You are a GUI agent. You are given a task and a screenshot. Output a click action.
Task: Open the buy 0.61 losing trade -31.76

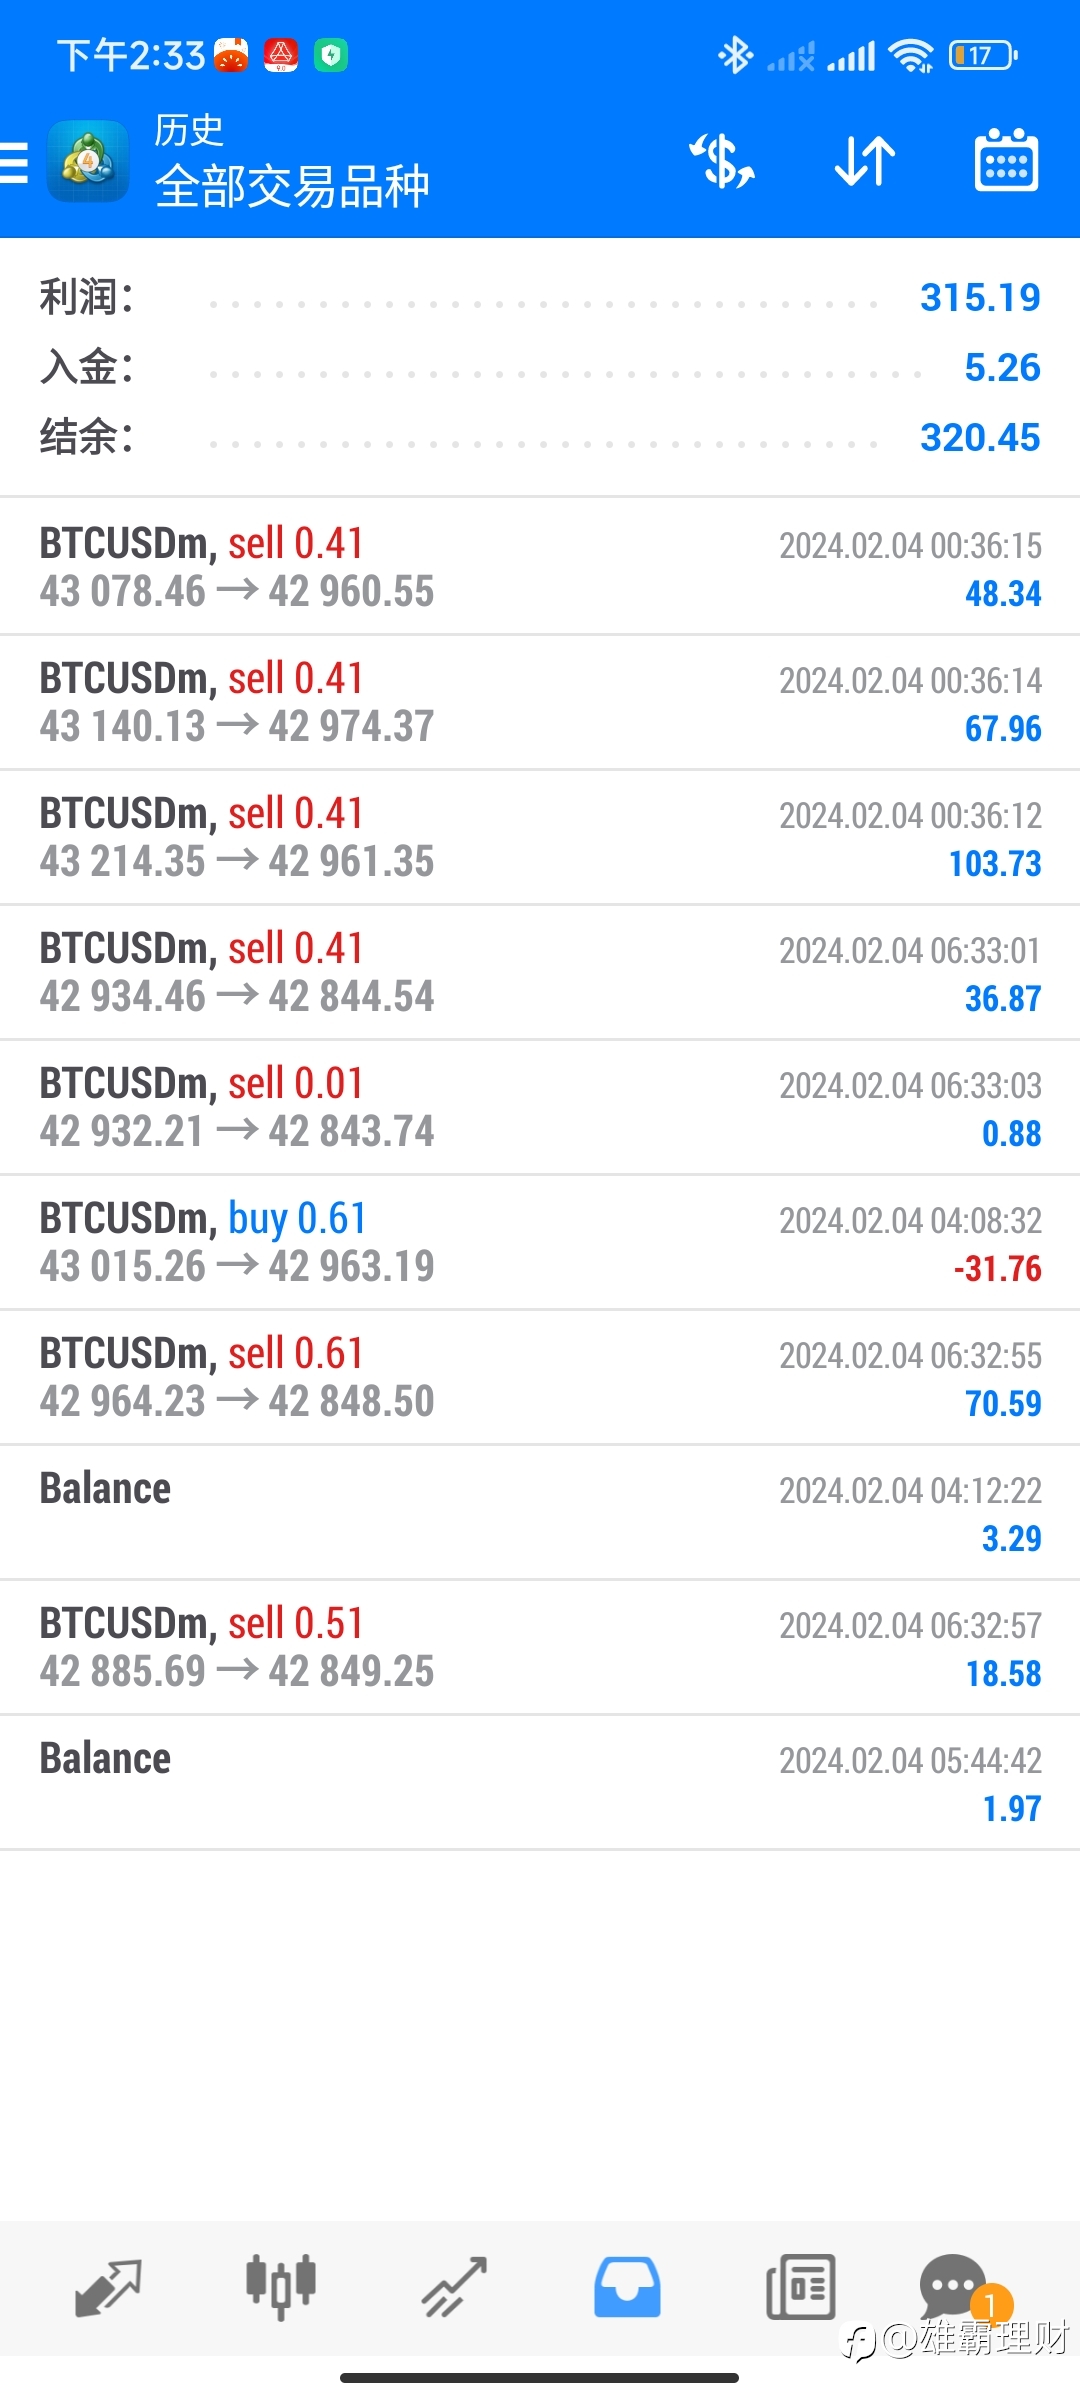(x=540, y=1243)
